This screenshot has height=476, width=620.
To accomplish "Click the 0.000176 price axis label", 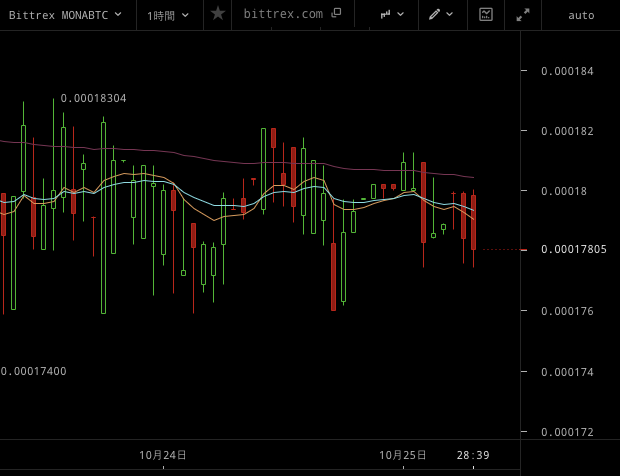I will click(x=567, y=312).
